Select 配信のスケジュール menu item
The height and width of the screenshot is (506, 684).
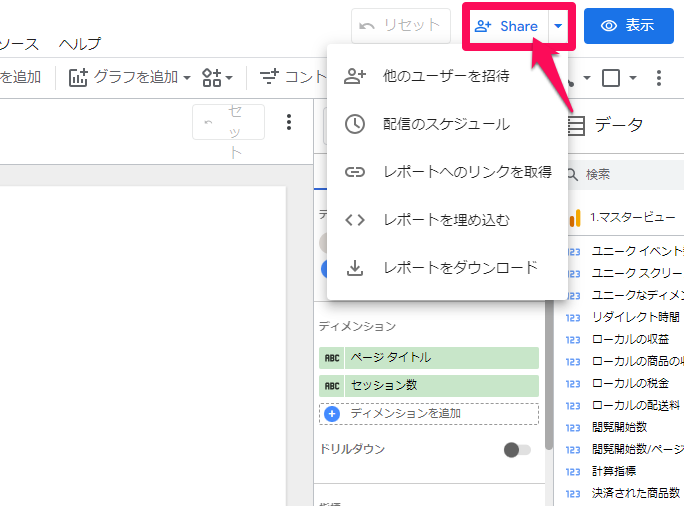[447, 124]
